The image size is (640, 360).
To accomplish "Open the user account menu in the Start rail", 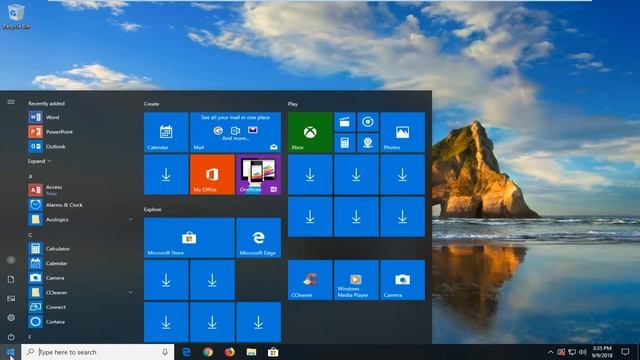I will pos(11,260).
